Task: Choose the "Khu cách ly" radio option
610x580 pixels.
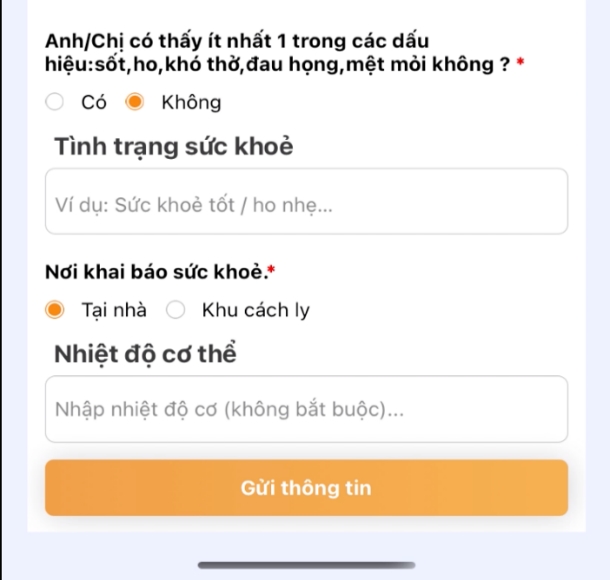Action: pyautogui.click(x=176, y=310)
